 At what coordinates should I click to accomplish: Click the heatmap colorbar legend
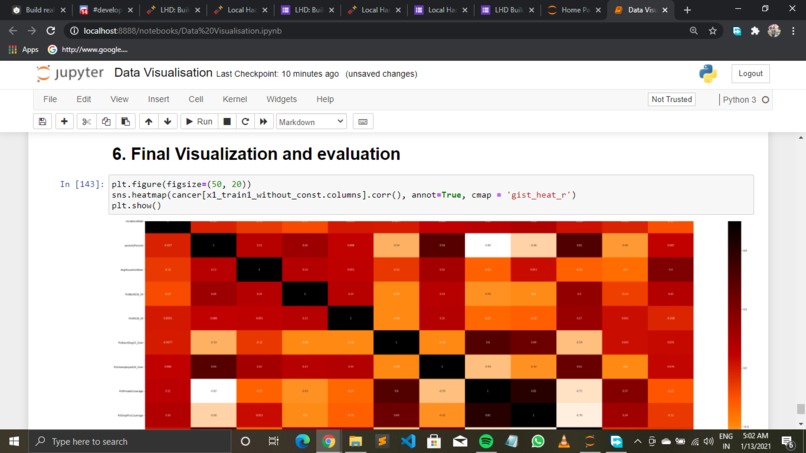(735, 325)
